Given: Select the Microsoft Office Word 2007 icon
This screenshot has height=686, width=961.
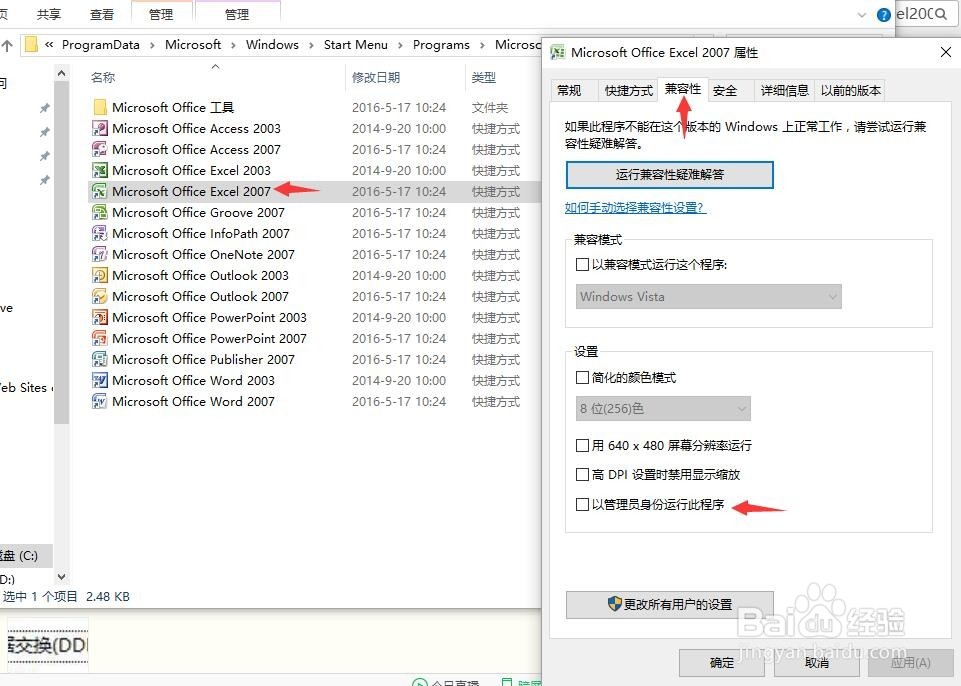Looking at the screenshot, I should (98, 401).
